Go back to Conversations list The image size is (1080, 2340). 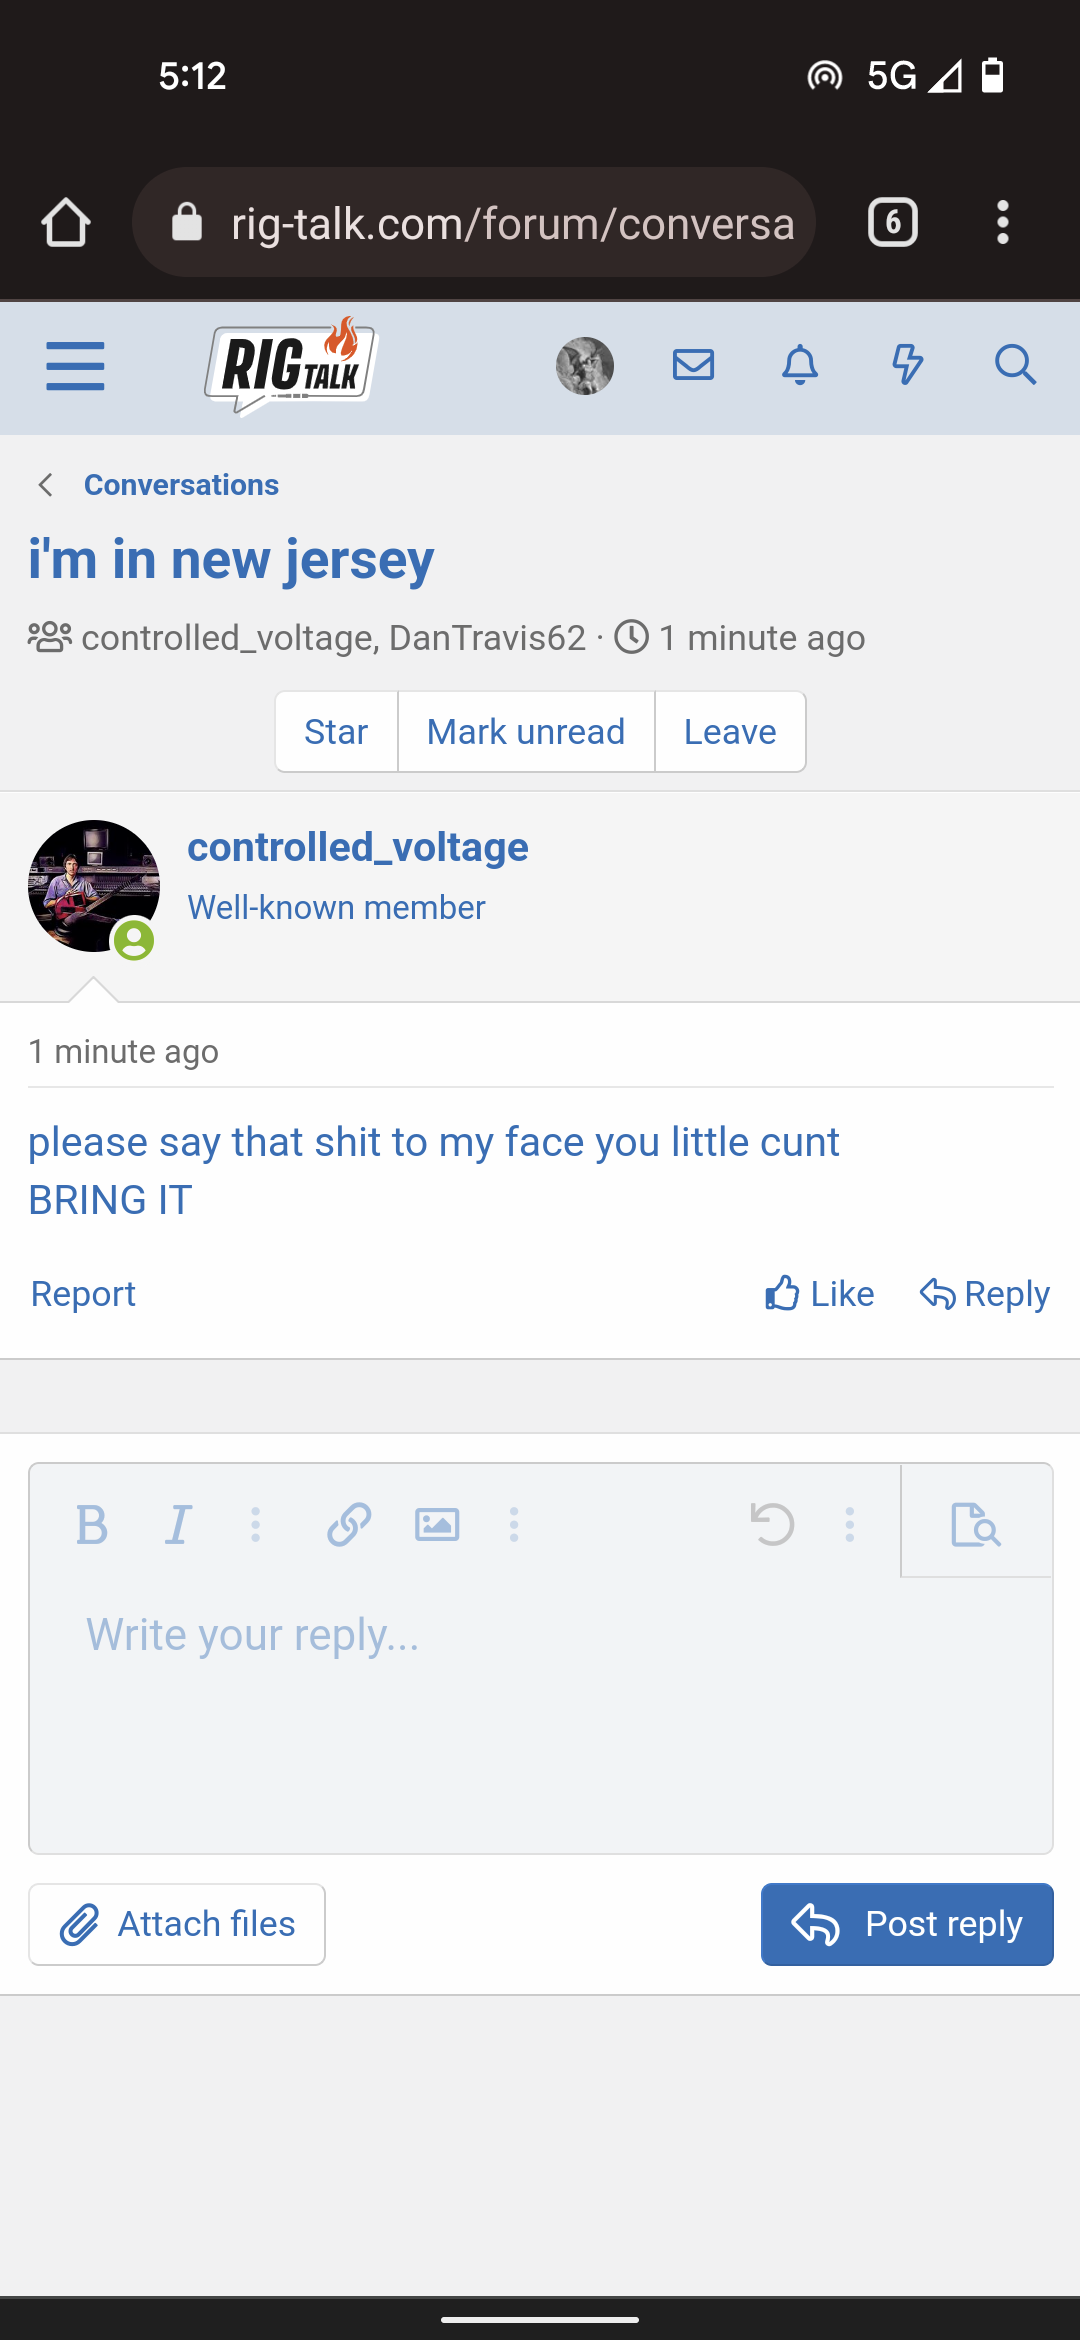click(x=180, y=485)
